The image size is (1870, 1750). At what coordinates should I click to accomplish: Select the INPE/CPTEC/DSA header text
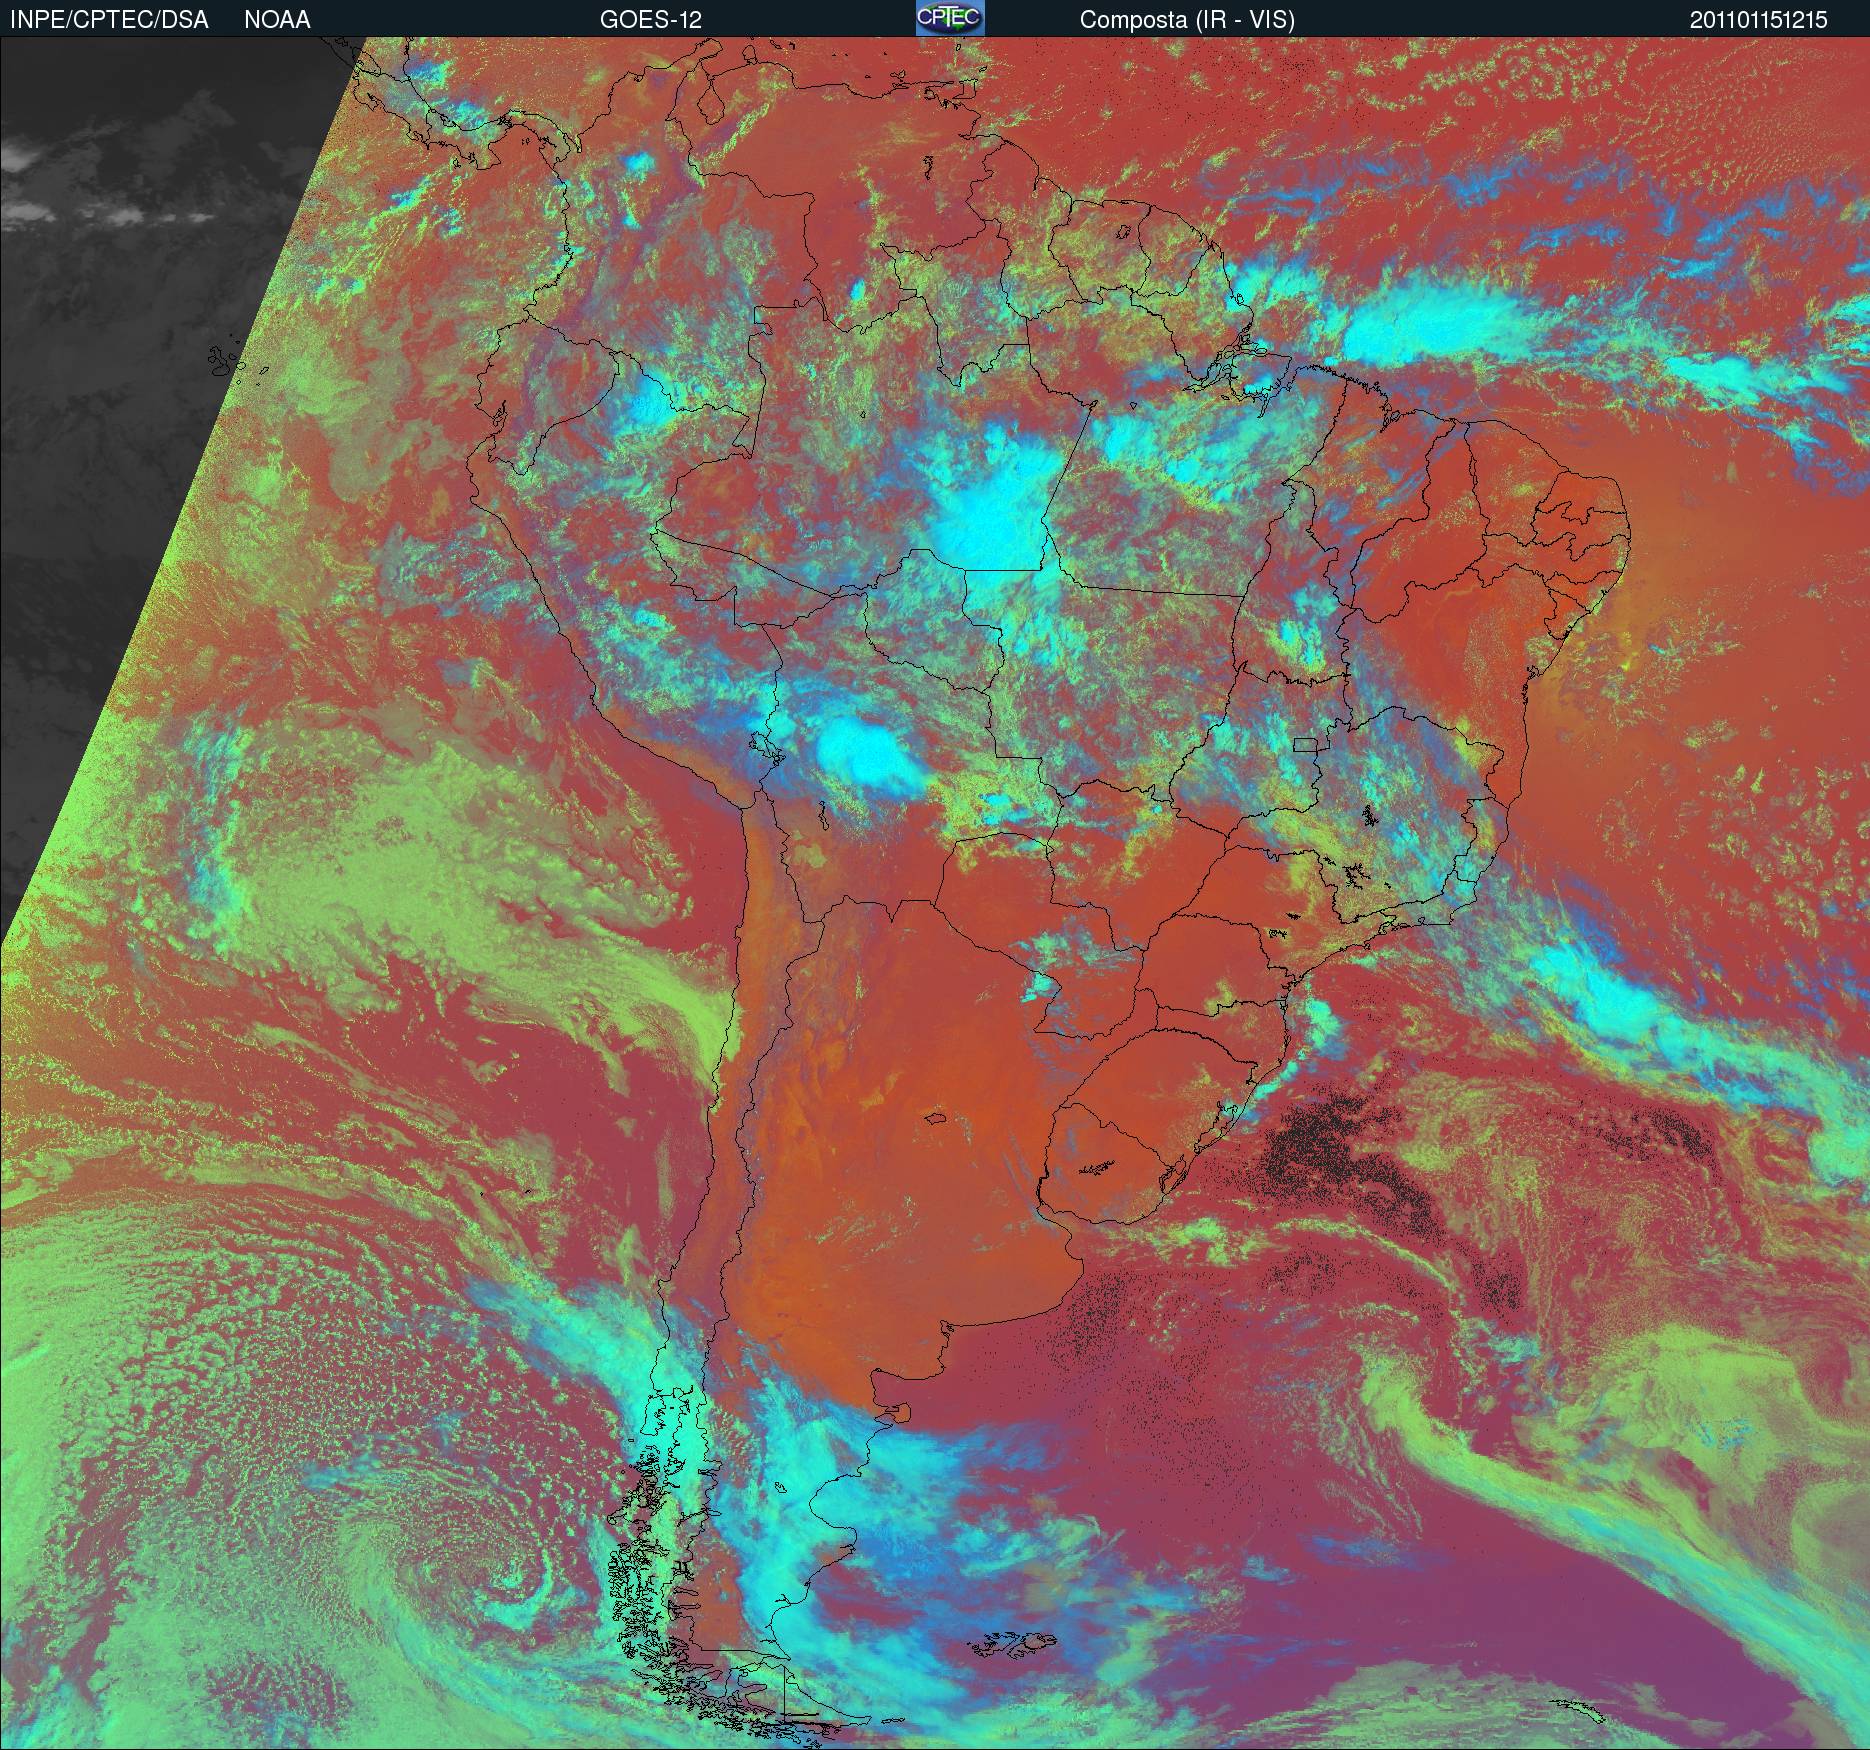tap(109, 20)
